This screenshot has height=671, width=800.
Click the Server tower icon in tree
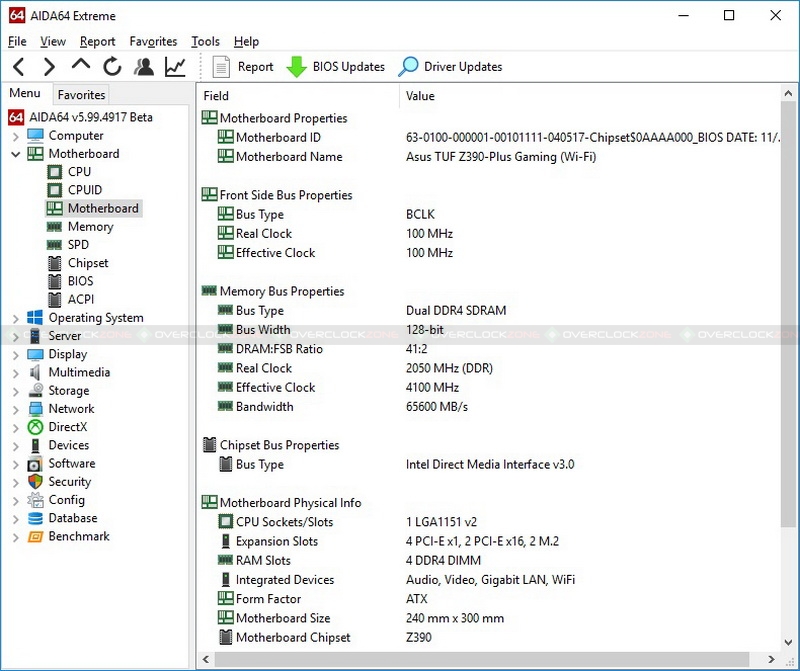tap(35, 336)
